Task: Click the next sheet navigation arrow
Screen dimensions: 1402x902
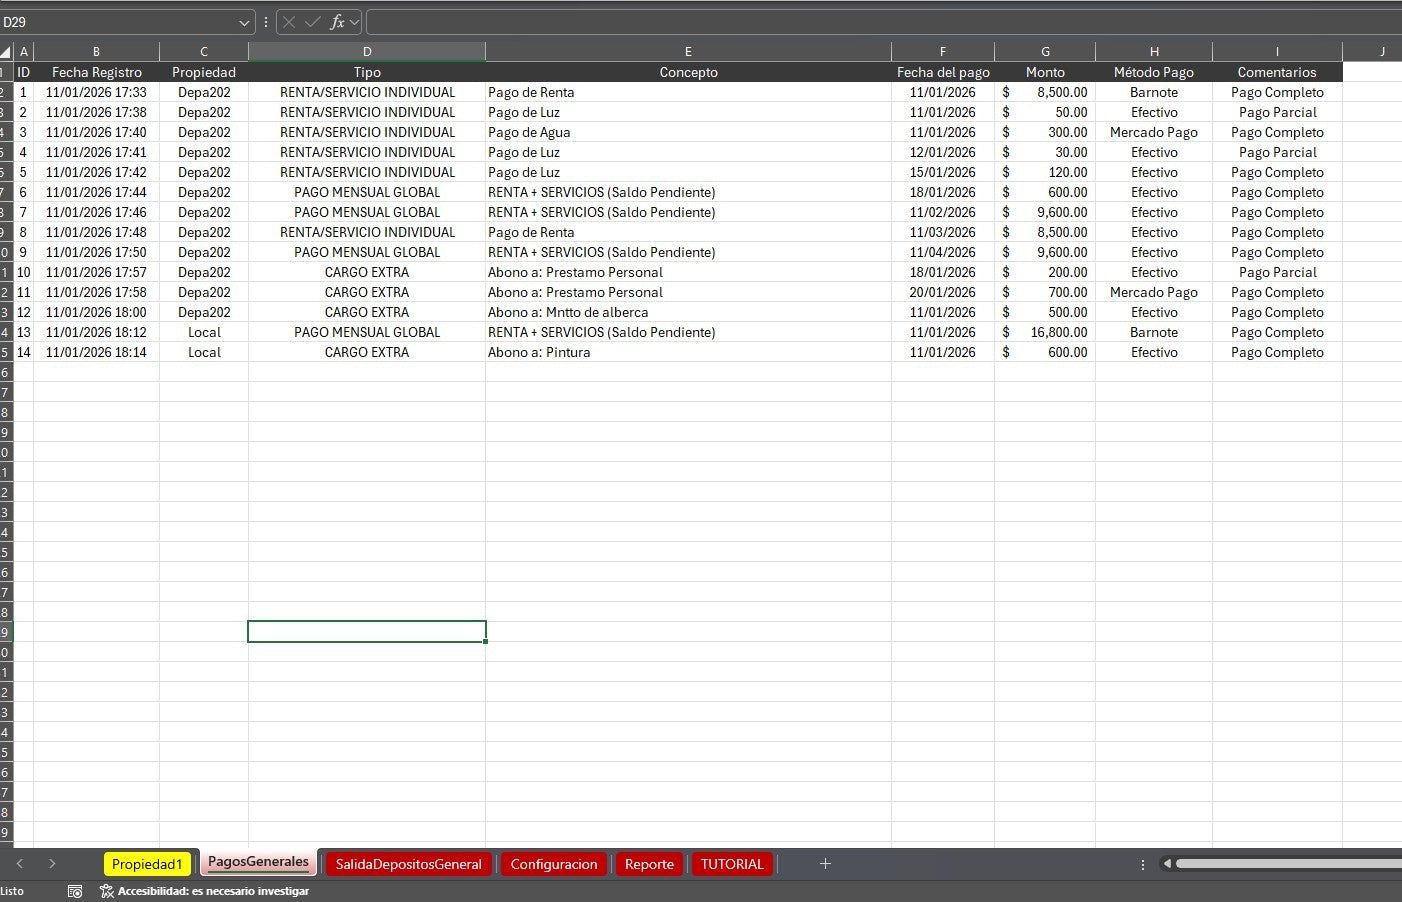Action: coord(52,863)
